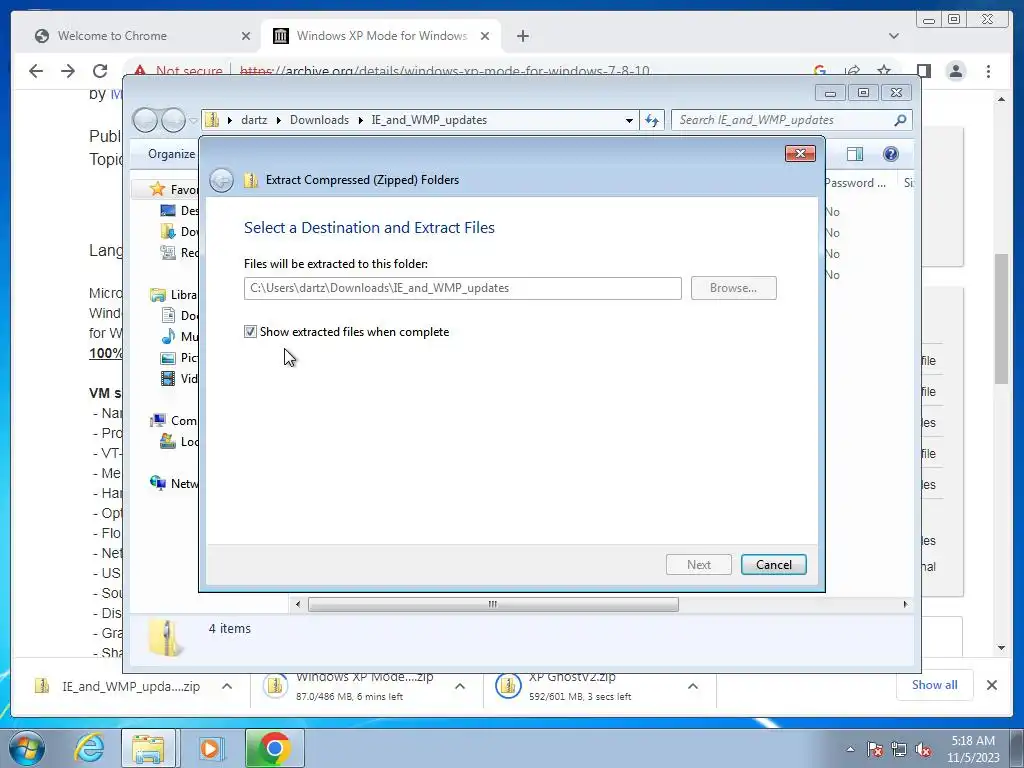Reload the page in Chrome
This screenshot has height=768, width=1024.
(x=100, y=71)
